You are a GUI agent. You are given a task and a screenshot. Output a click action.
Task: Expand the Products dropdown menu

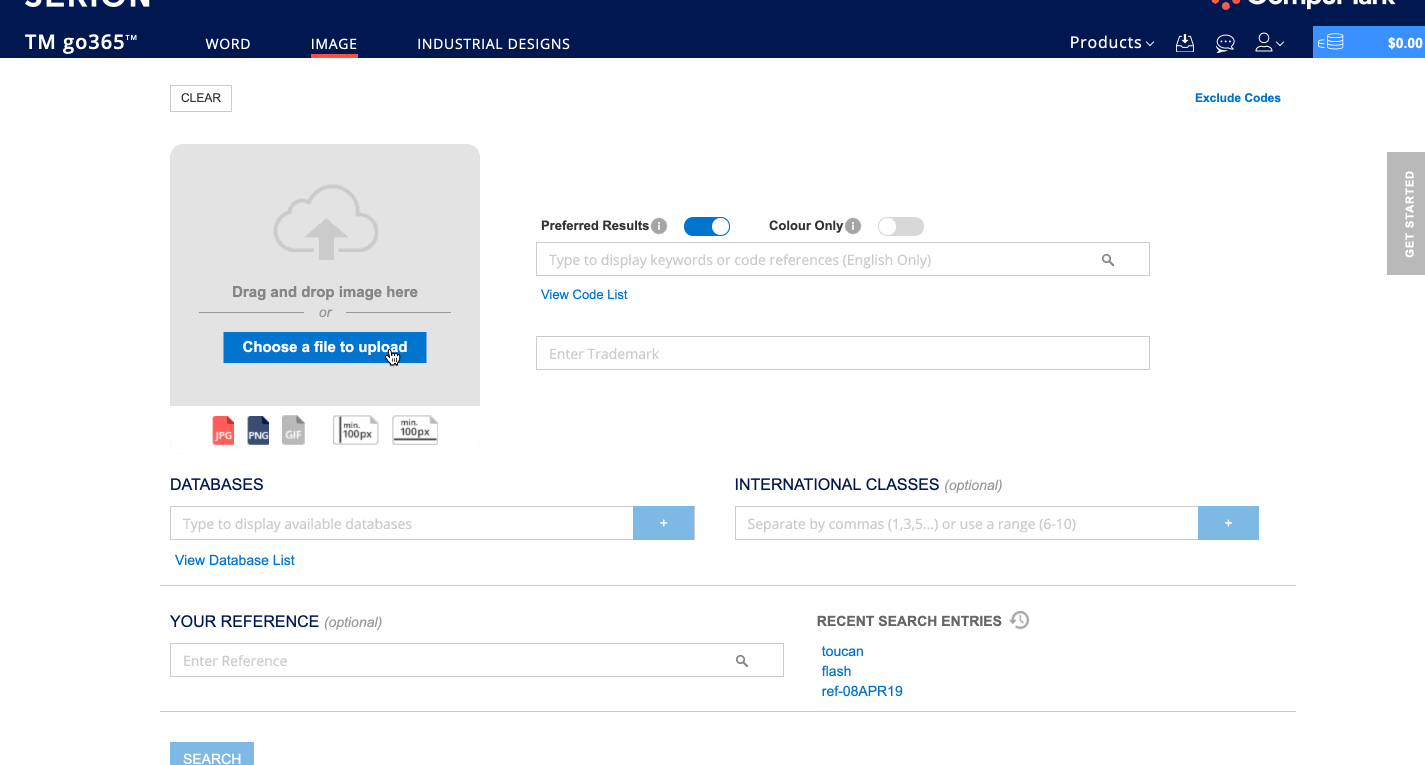1111,43
